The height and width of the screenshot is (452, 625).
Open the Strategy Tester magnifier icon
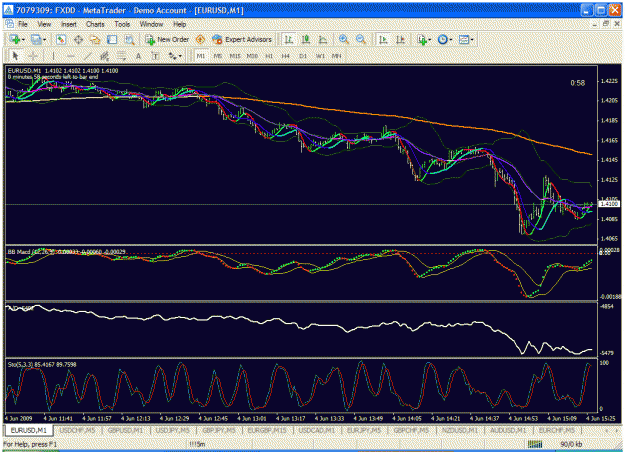click(x=129, y=39)
